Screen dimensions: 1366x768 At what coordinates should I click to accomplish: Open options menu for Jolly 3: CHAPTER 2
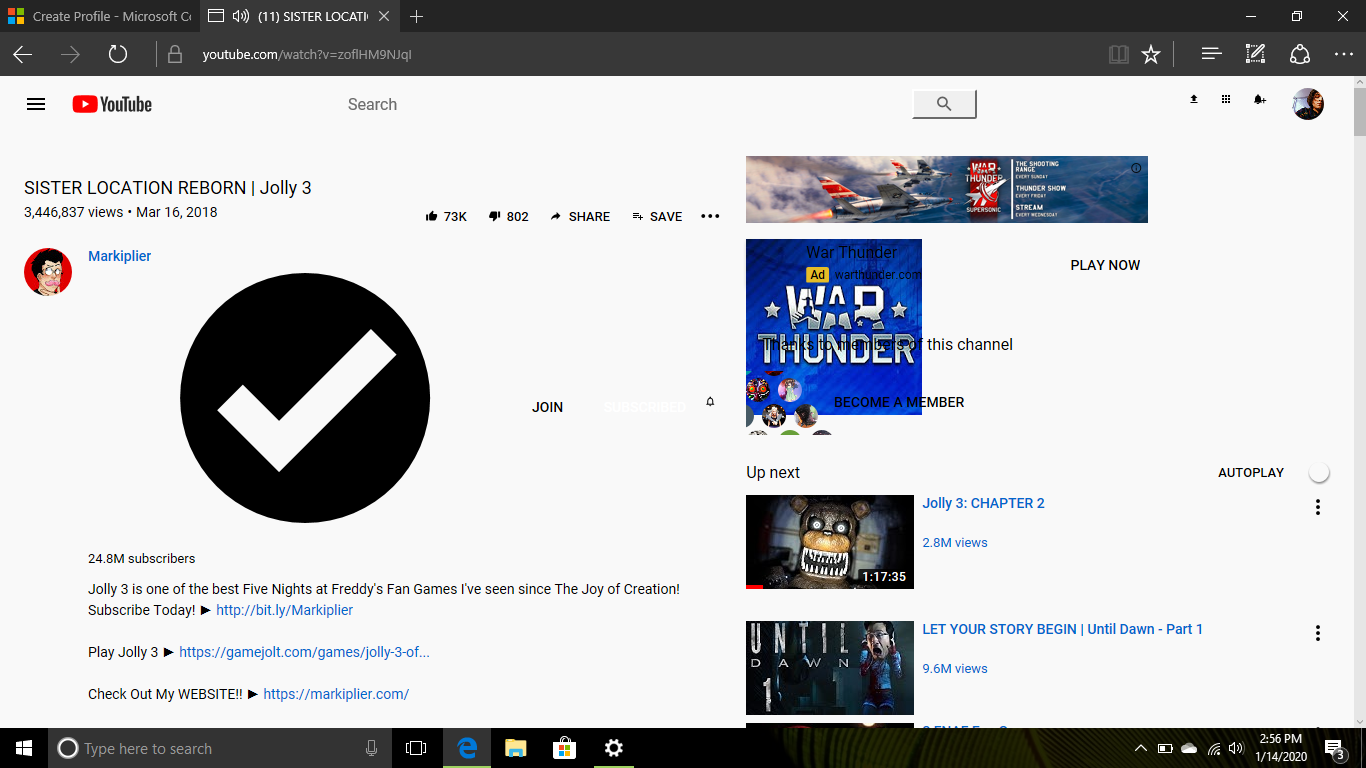1318,507
